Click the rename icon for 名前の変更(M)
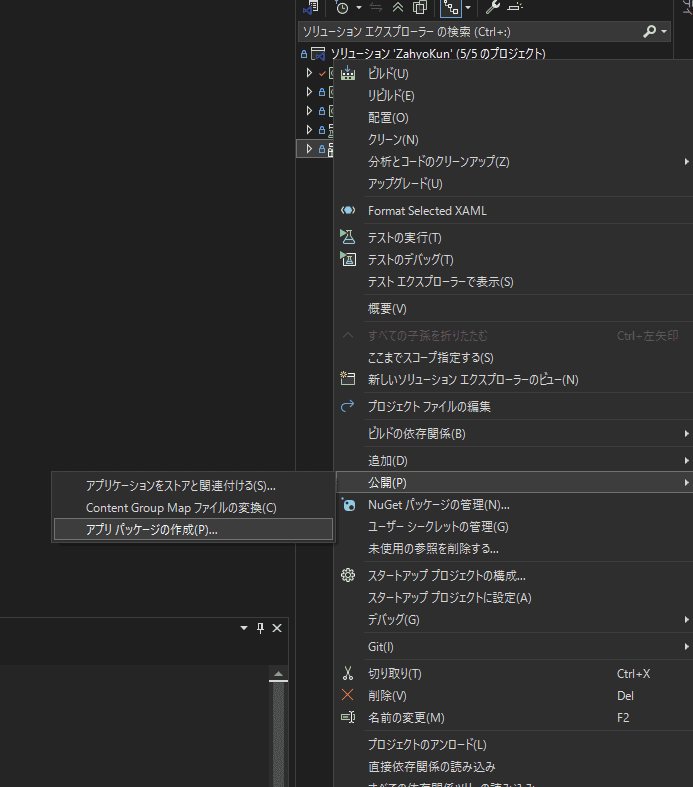The height and width of the screenshot is (787, 693). [x=348, y=717]
